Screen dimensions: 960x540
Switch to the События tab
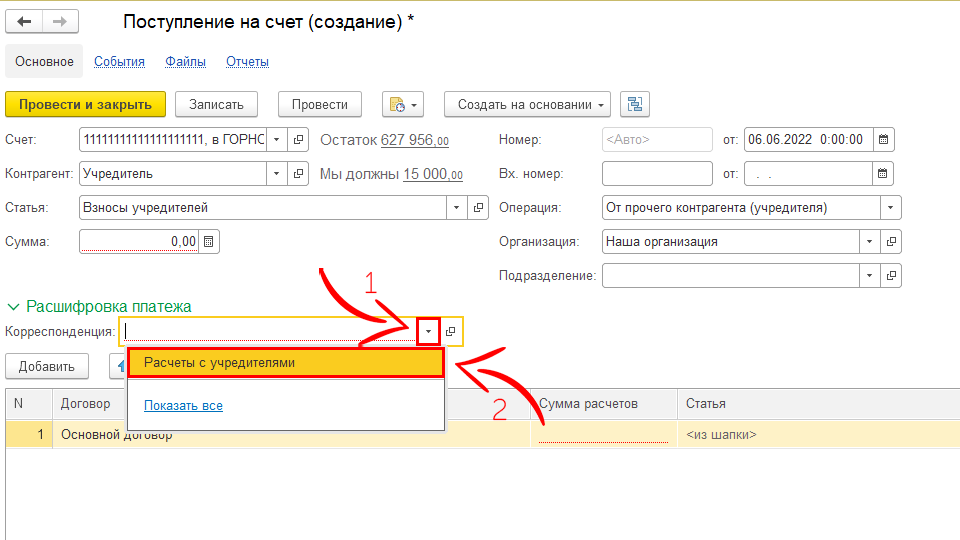(119, 61)
